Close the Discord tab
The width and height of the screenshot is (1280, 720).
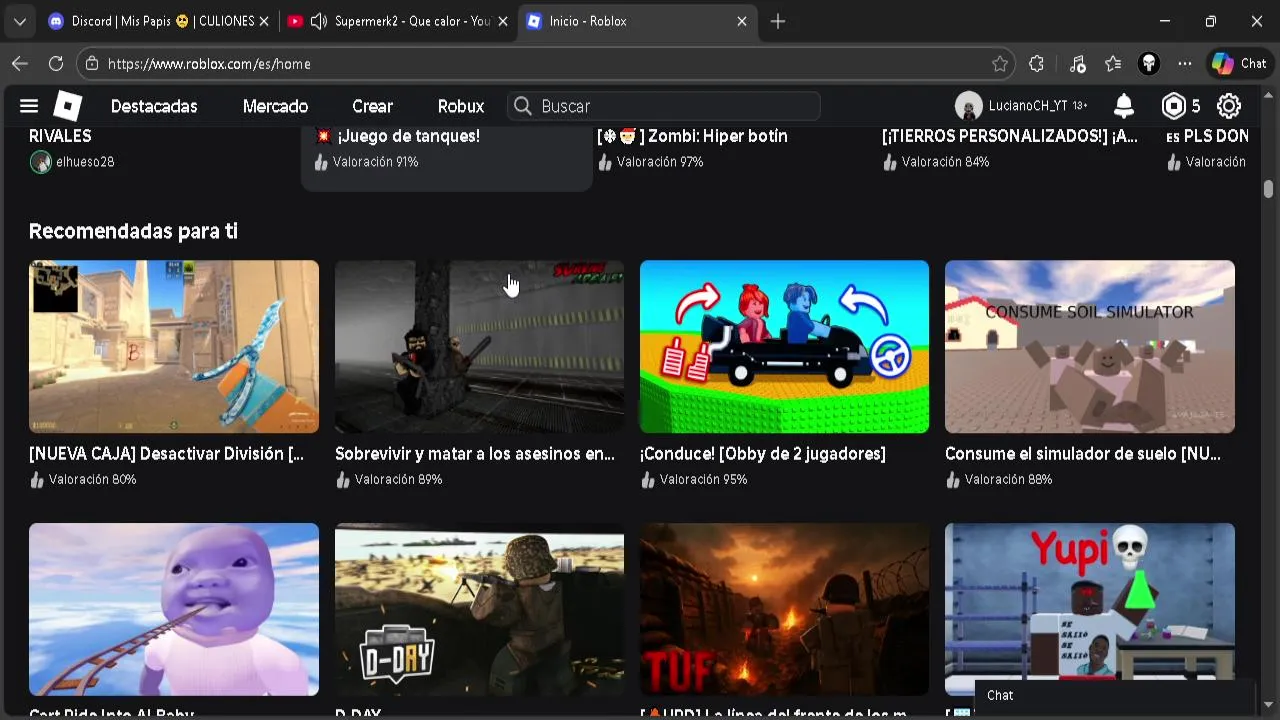pyautogui.click(x=264, y=21)
